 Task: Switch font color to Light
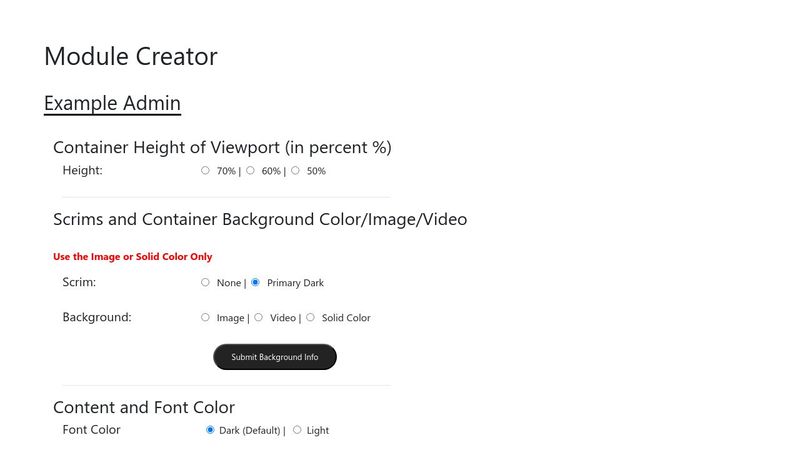point(297,430)
